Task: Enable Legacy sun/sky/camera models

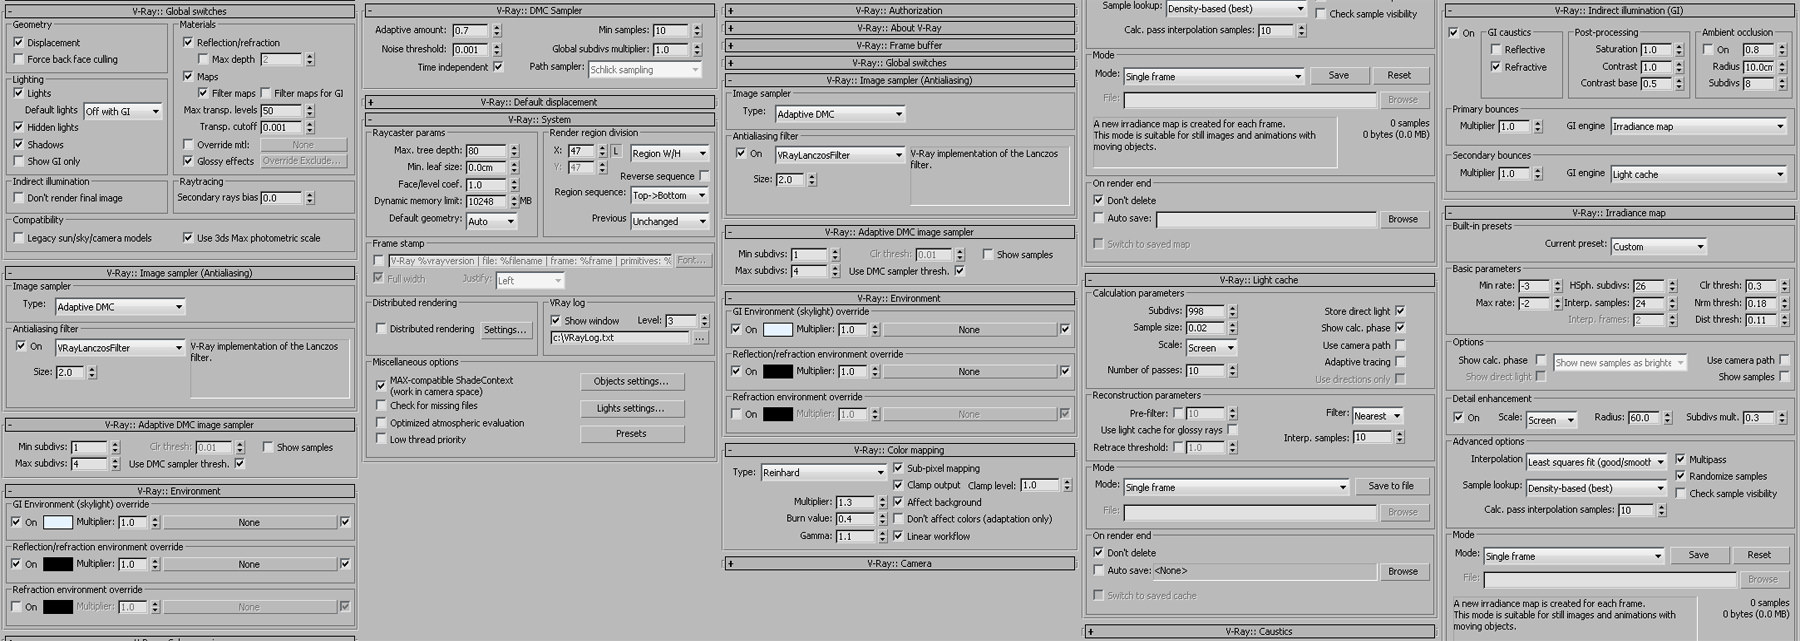Action: coord(19,238)
